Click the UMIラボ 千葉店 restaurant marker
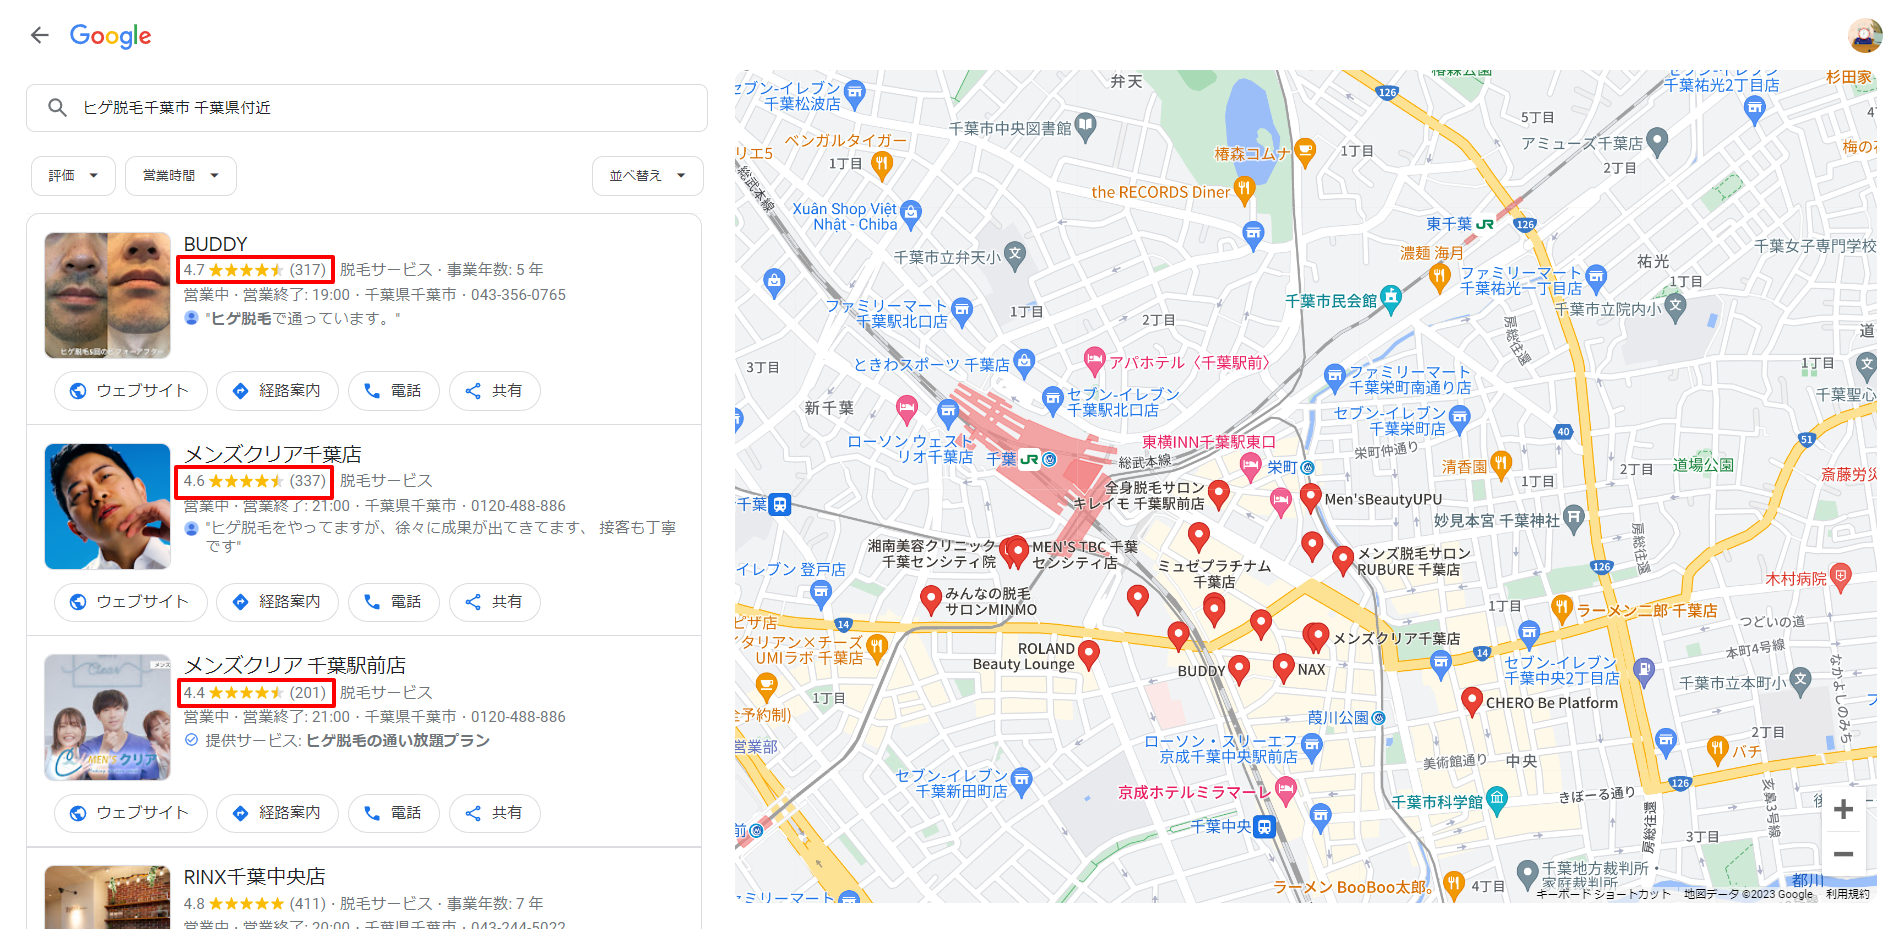1903x929 pixels. coord(877,648)
